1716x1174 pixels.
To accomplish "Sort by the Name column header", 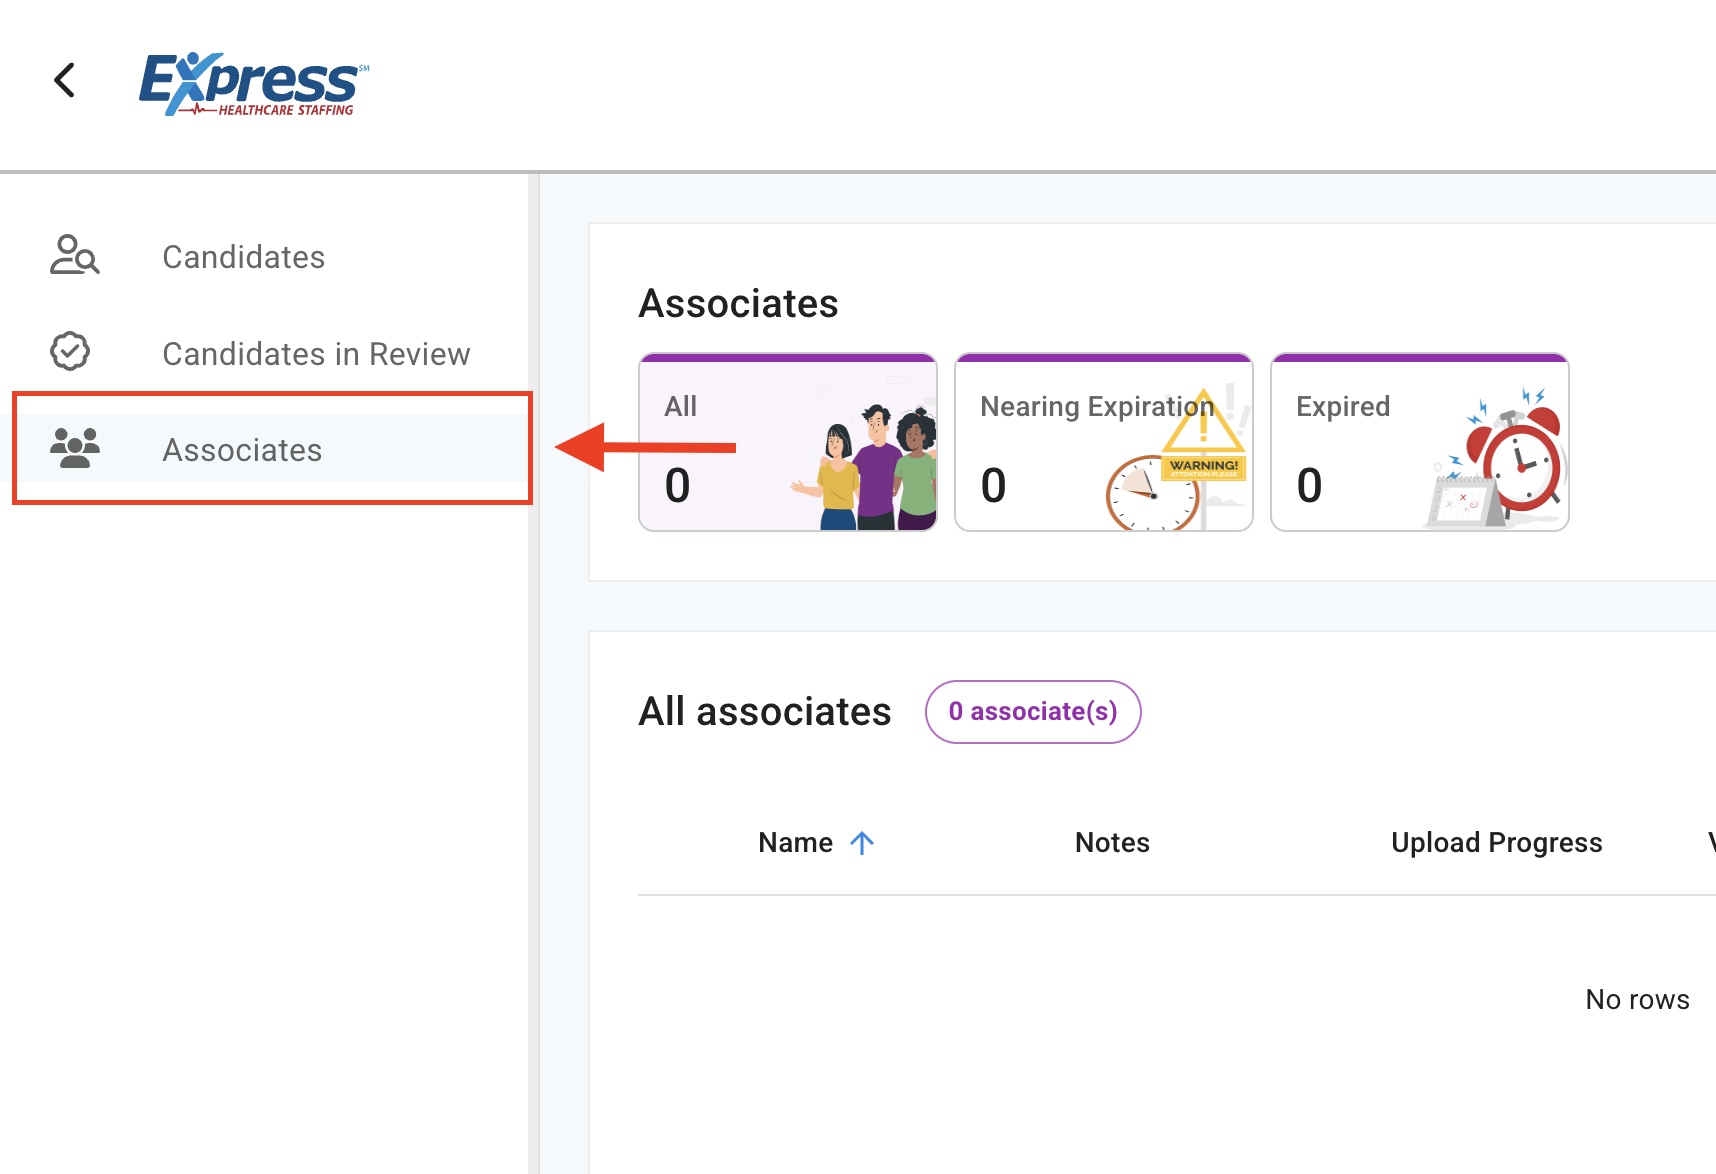I will coord(795,843).
